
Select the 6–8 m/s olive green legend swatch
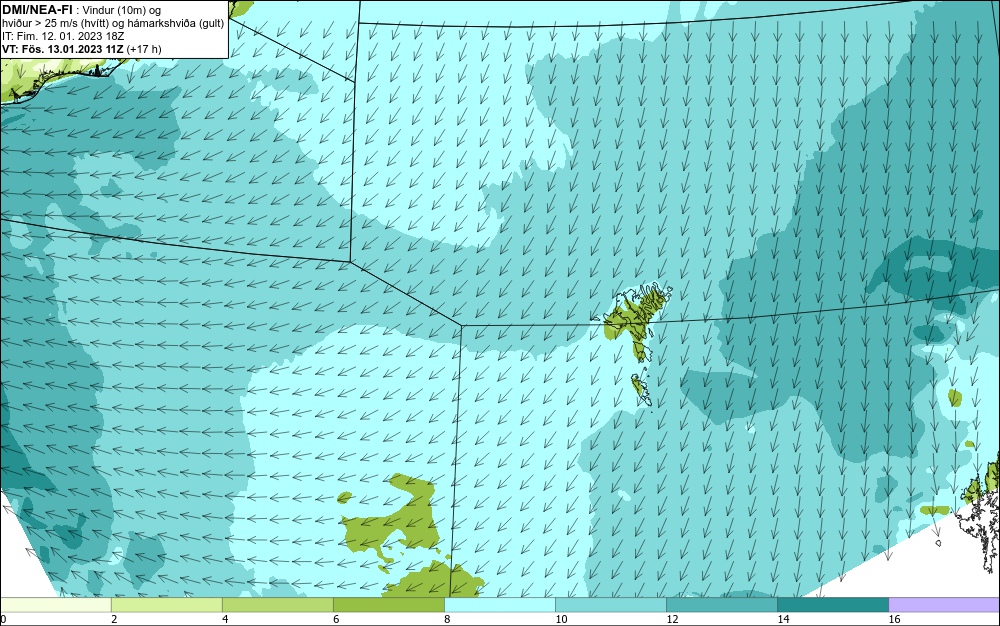388,604
